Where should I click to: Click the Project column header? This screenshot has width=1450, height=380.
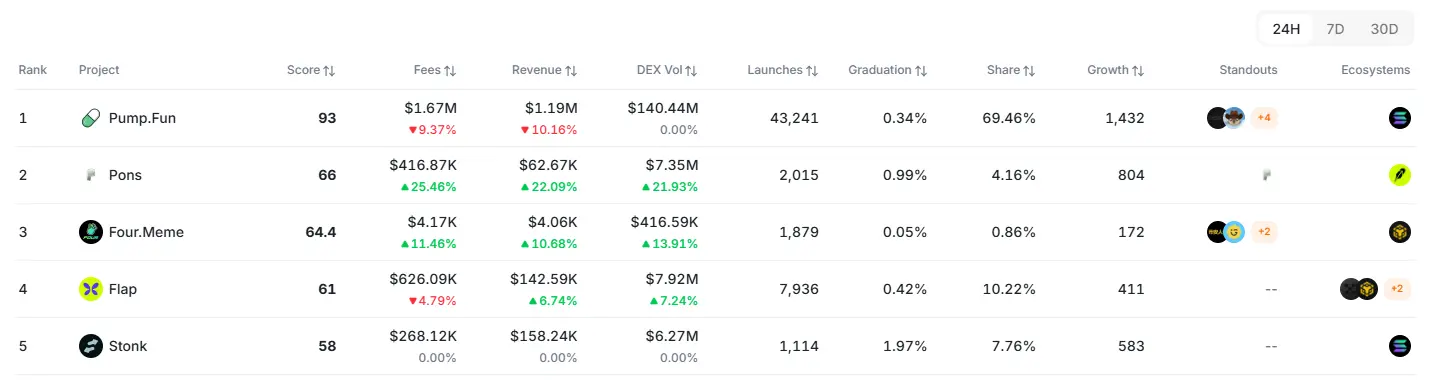click(x=99, y=70)
